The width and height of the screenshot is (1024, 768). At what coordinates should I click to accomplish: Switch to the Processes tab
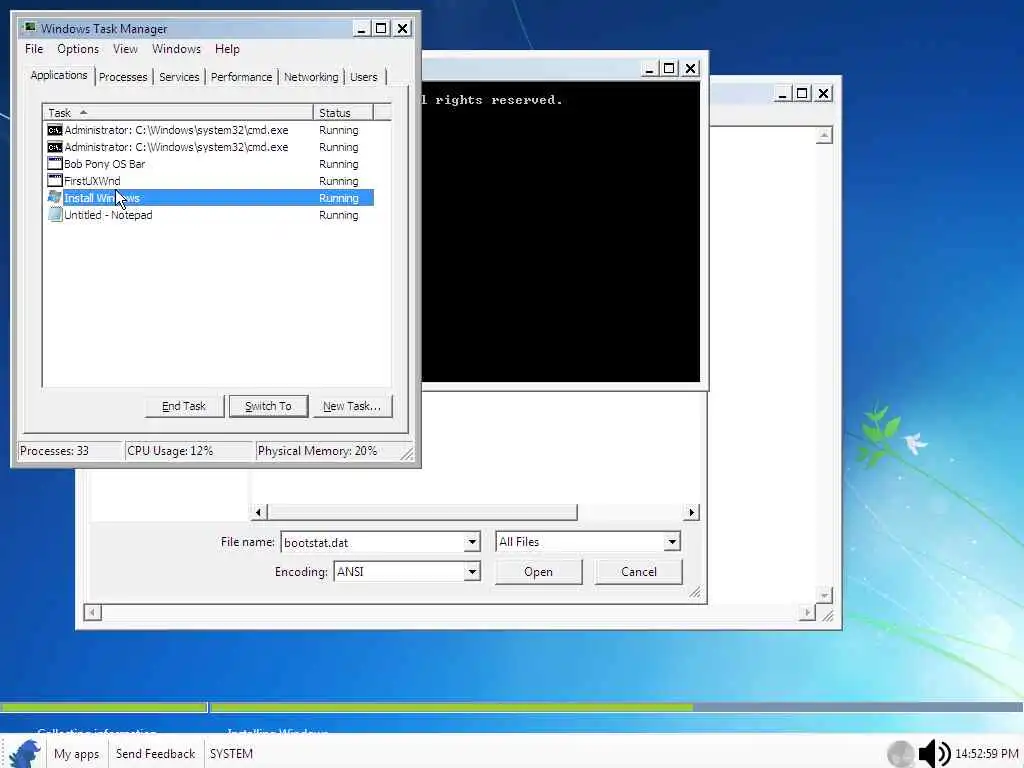coord(123,77)
